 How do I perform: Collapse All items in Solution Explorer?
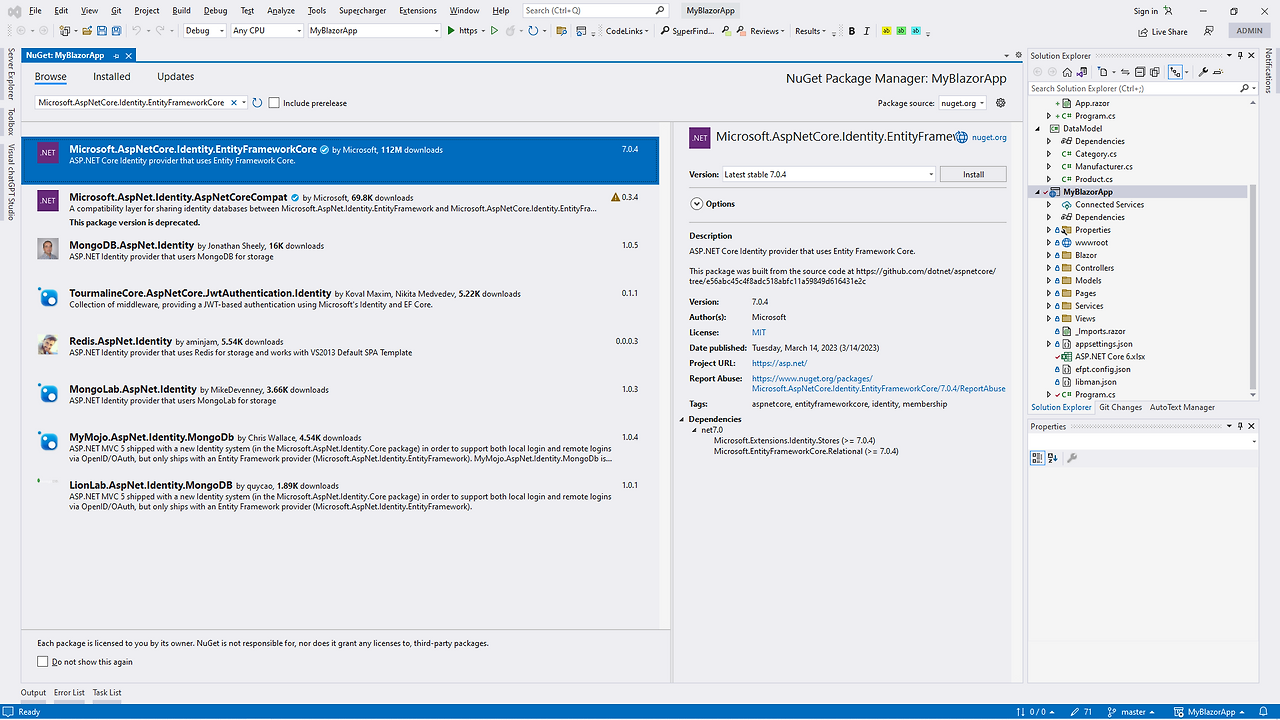[1140, 72]
